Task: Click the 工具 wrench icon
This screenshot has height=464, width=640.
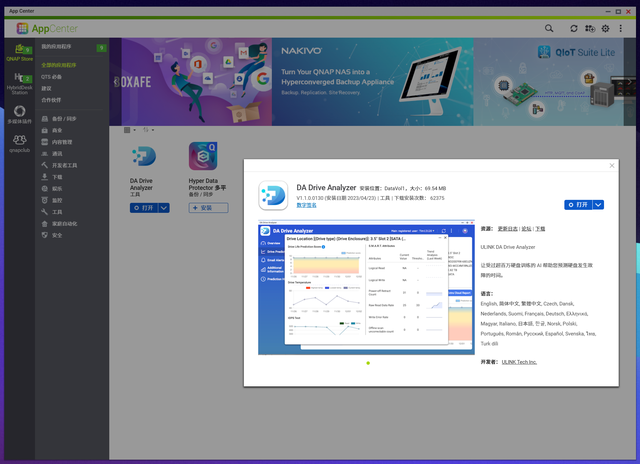Action: [x=45, y=212]
